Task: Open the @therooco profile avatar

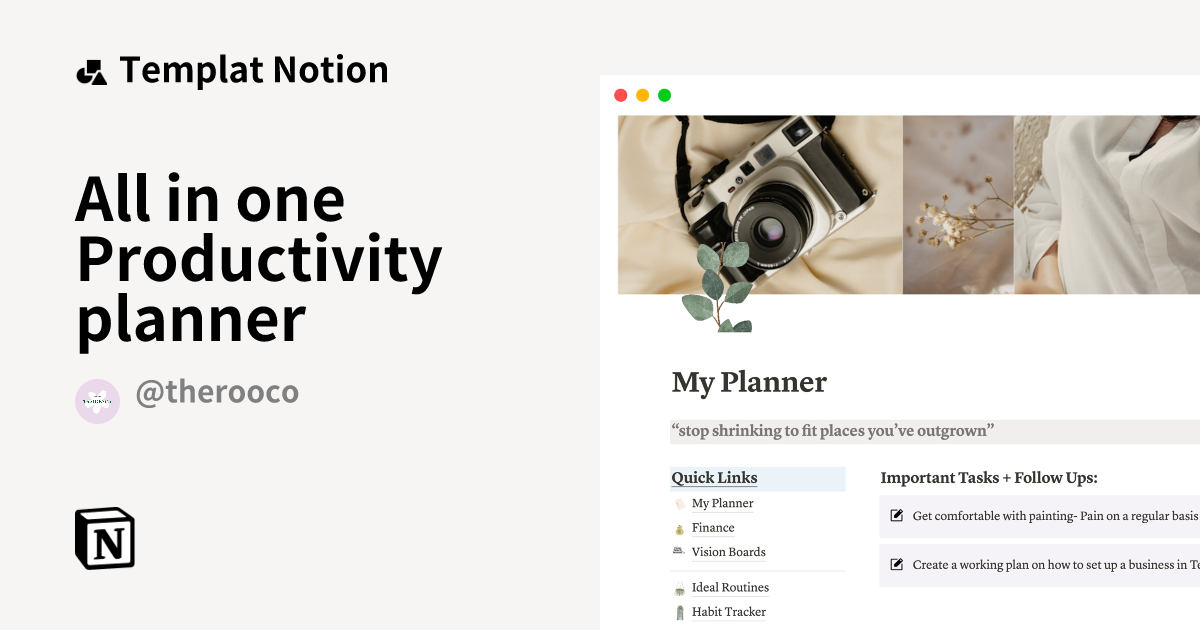Action: click(x=97, y=401)
